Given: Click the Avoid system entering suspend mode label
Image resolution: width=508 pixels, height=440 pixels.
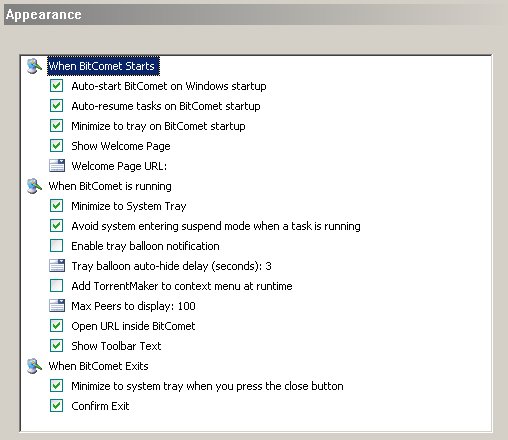Looking at the screenshot, I should 216,226.
